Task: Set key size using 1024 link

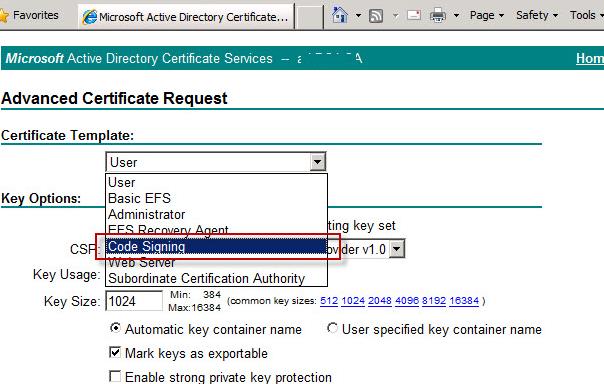Action: click(353, 300)
